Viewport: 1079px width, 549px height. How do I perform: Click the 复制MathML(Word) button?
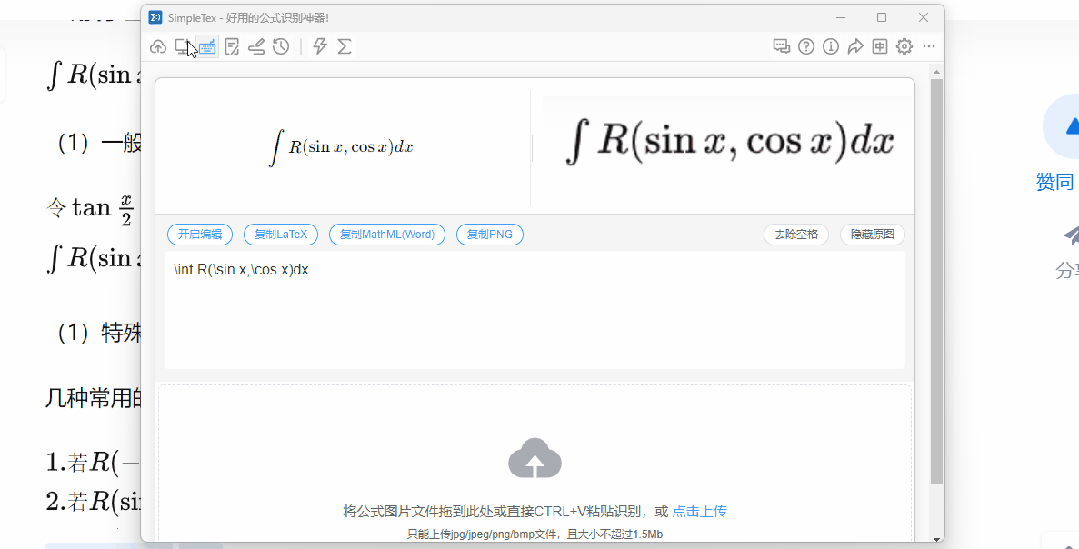[387, 234]
